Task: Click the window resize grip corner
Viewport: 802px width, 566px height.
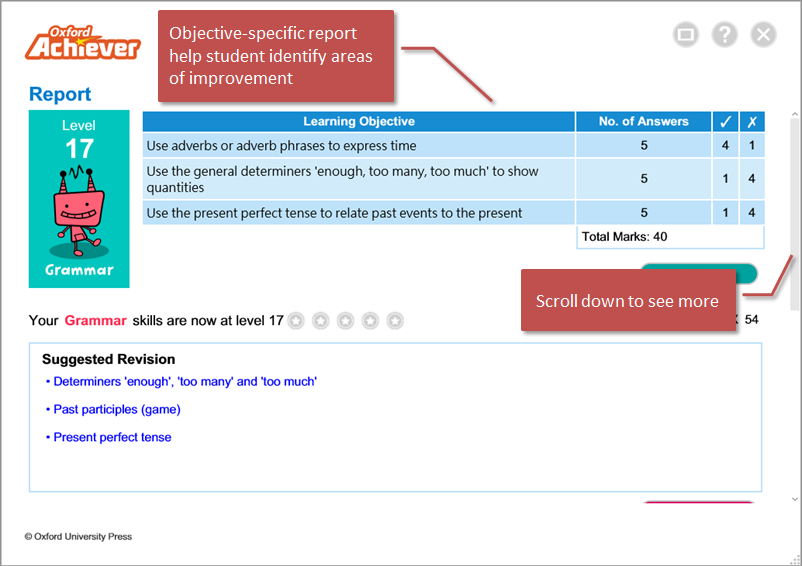Action: (795, 559)
